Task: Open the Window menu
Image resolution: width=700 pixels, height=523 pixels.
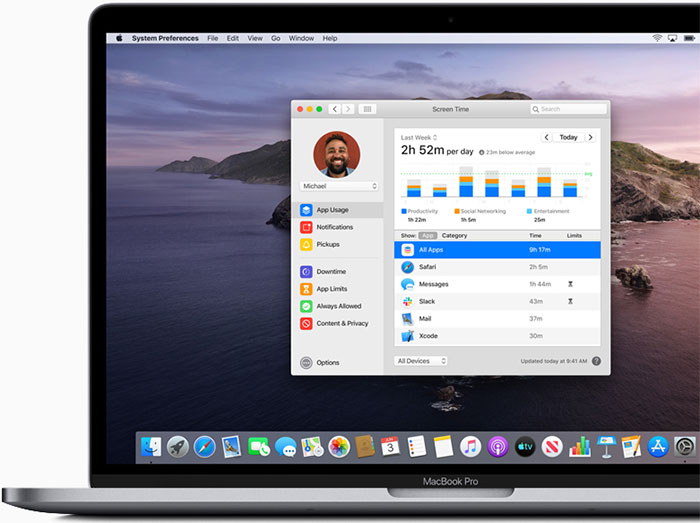Action: click(x=301, y=38)
